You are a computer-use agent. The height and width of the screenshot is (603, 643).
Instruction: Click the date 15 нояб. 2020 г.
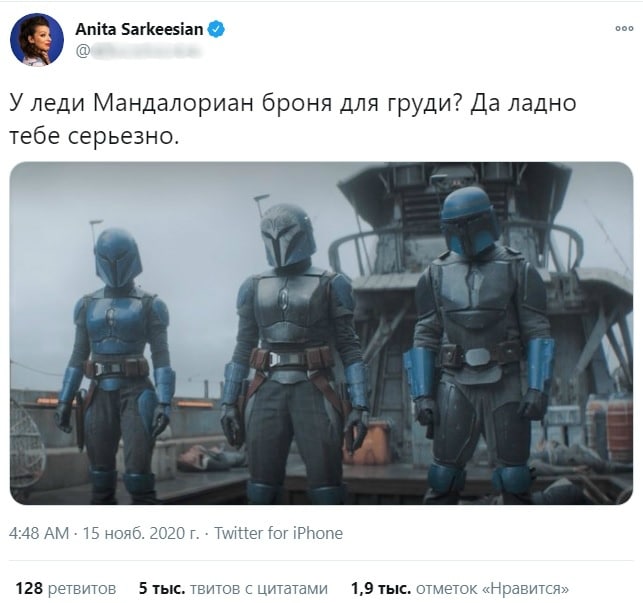(141, 533)
